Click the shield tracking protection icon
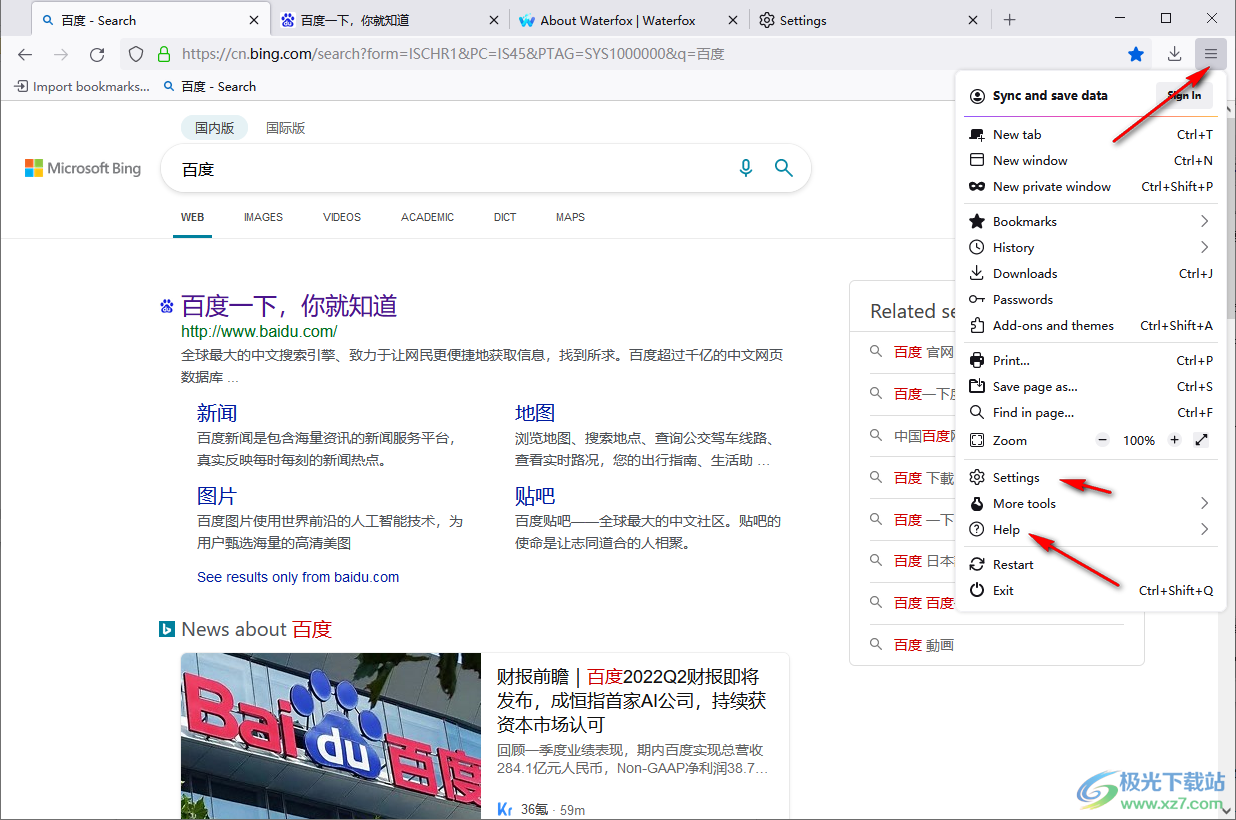The image size is (1236, 820). click(137, 54)
